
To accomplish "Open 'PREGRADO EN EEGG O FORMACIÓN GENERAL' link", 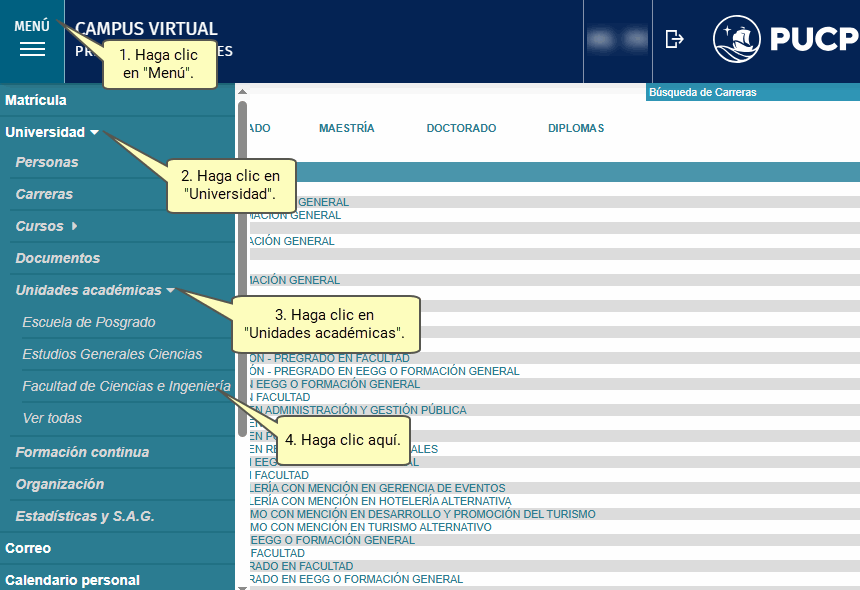I will pyautogui.click(x=384, y=371).
